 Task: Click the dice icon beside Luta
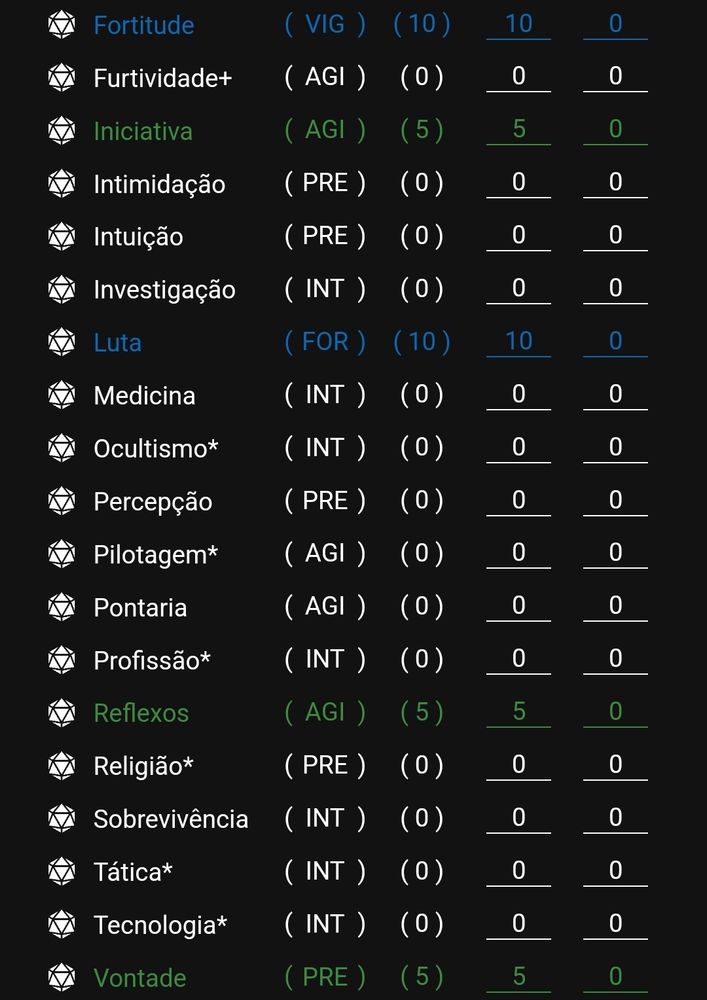pos(62,342)
